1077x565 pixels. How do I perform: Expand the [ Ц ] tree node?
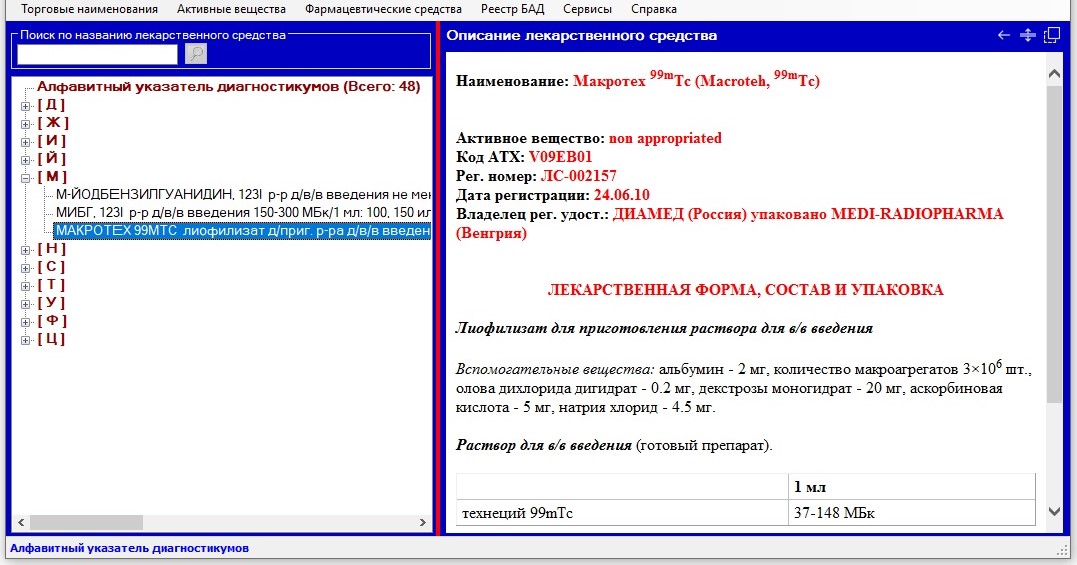click(25, 340)
